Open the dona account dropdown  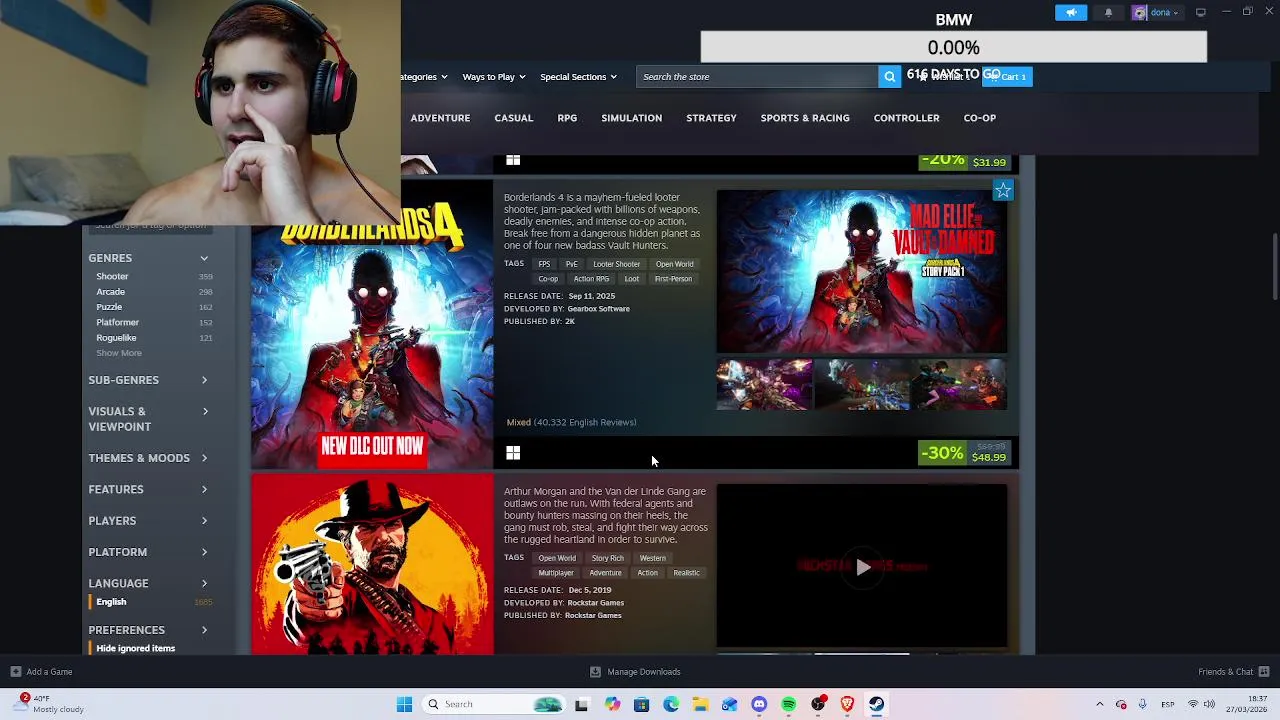[1157, 12]
